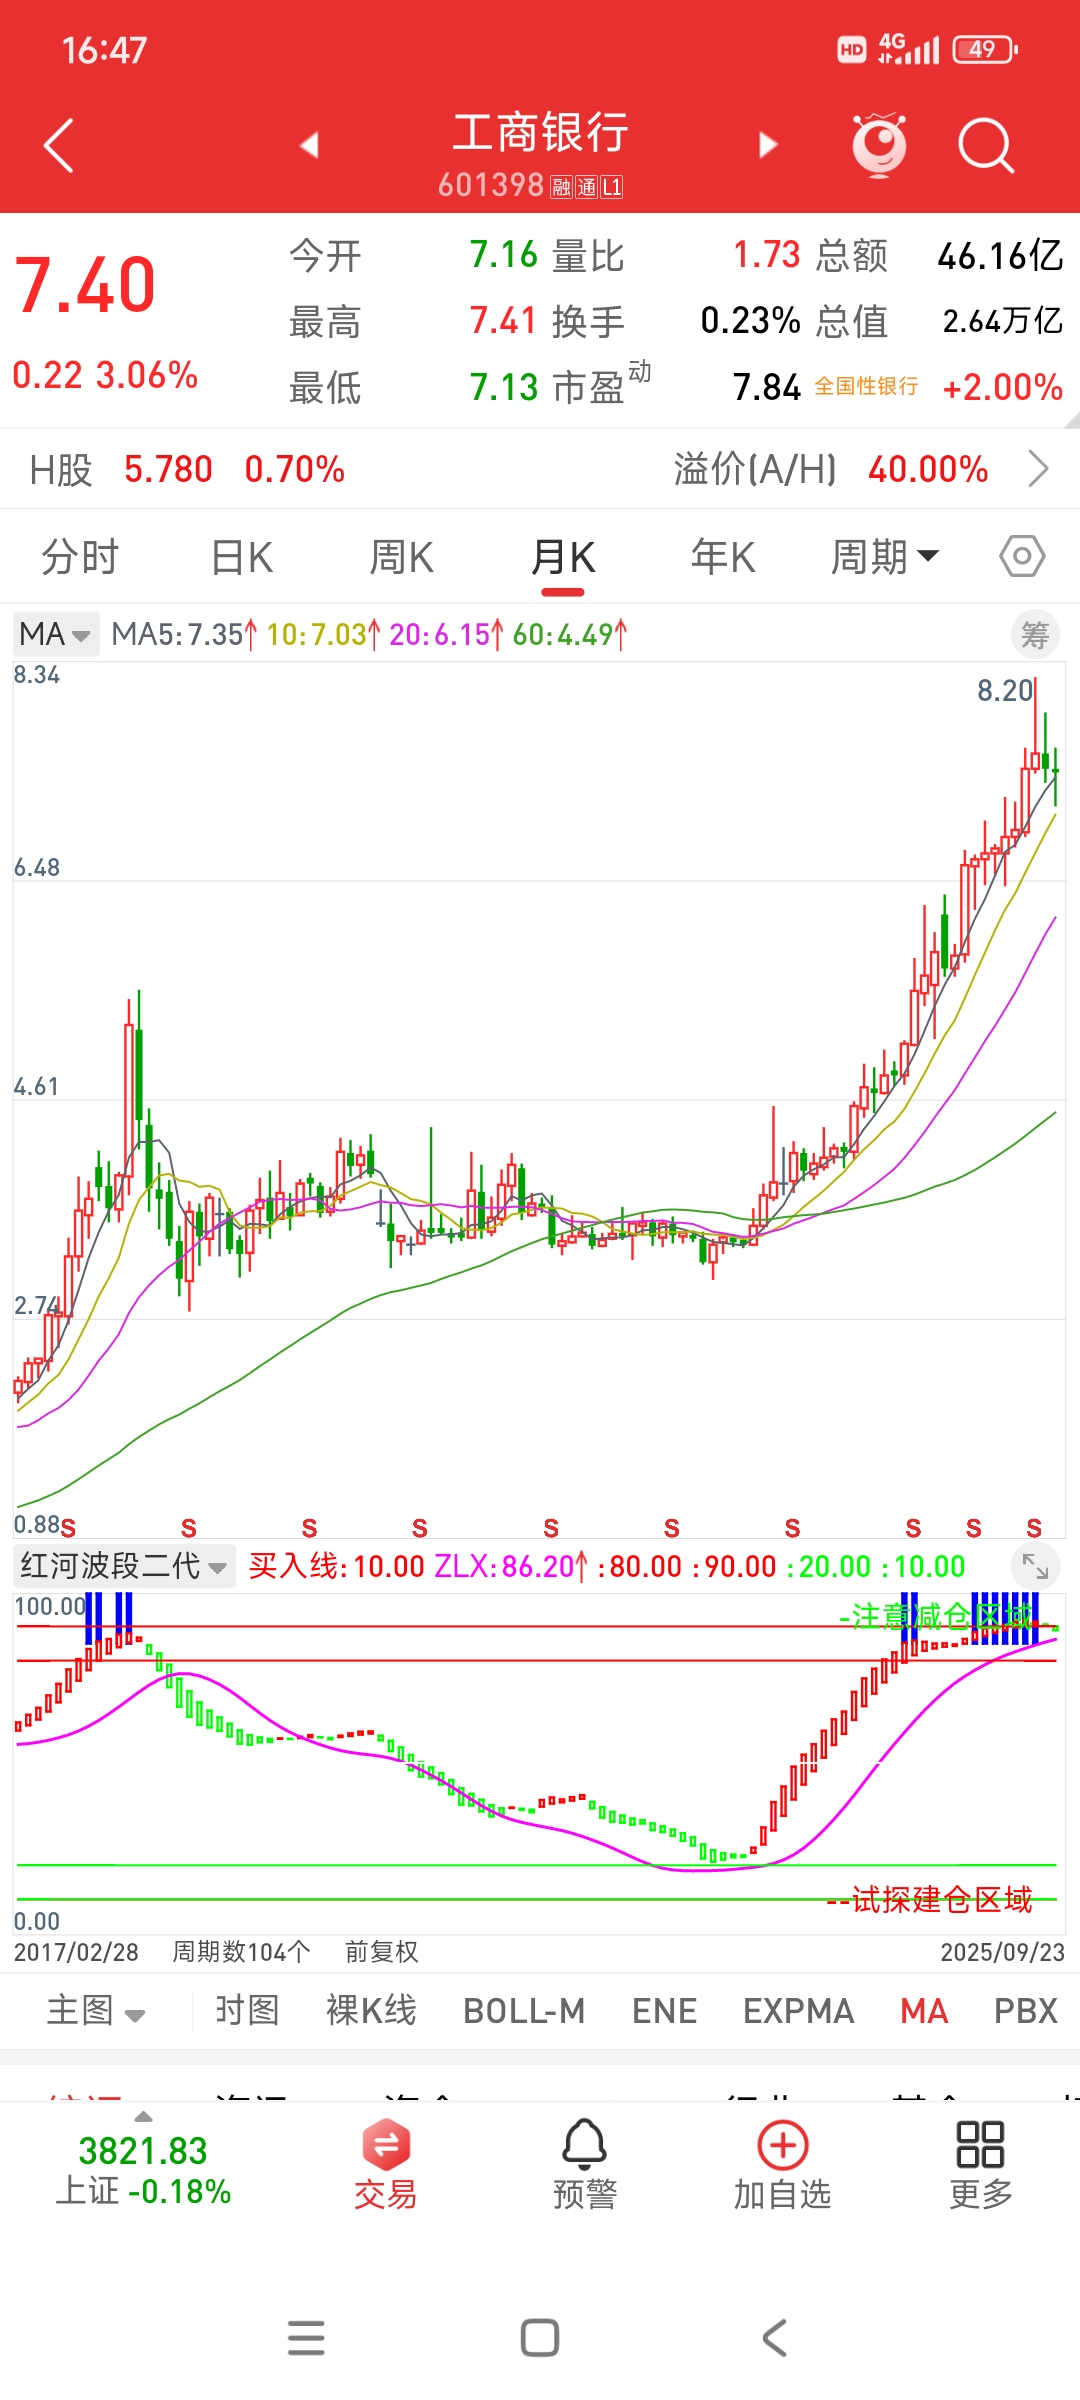Screen dimensions: 1080x2400
Task: Tap the 8.20 high price marker
Action: (x=1004, y=690)
